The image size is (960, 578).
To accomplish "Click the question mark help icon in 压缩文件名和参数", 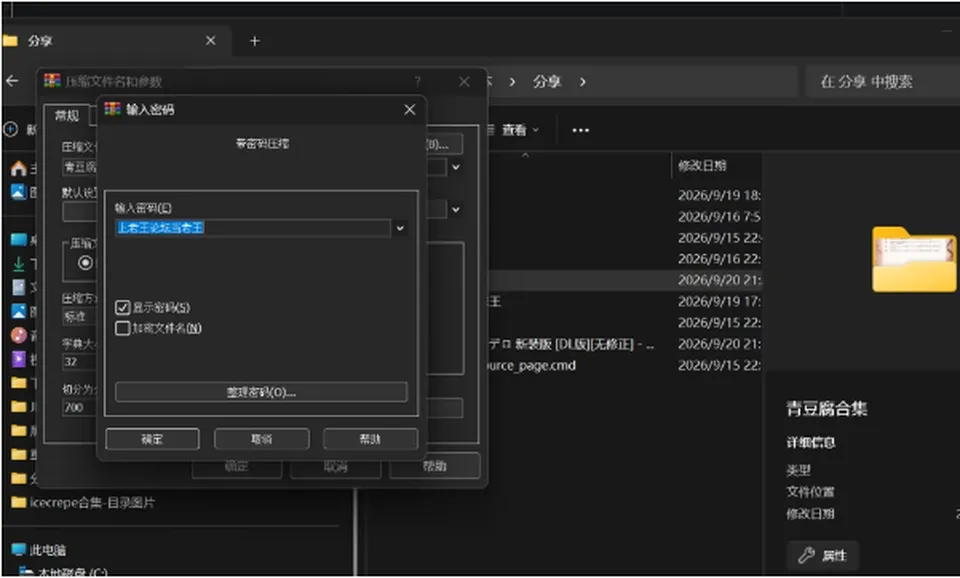I will (x=418, y=81).
